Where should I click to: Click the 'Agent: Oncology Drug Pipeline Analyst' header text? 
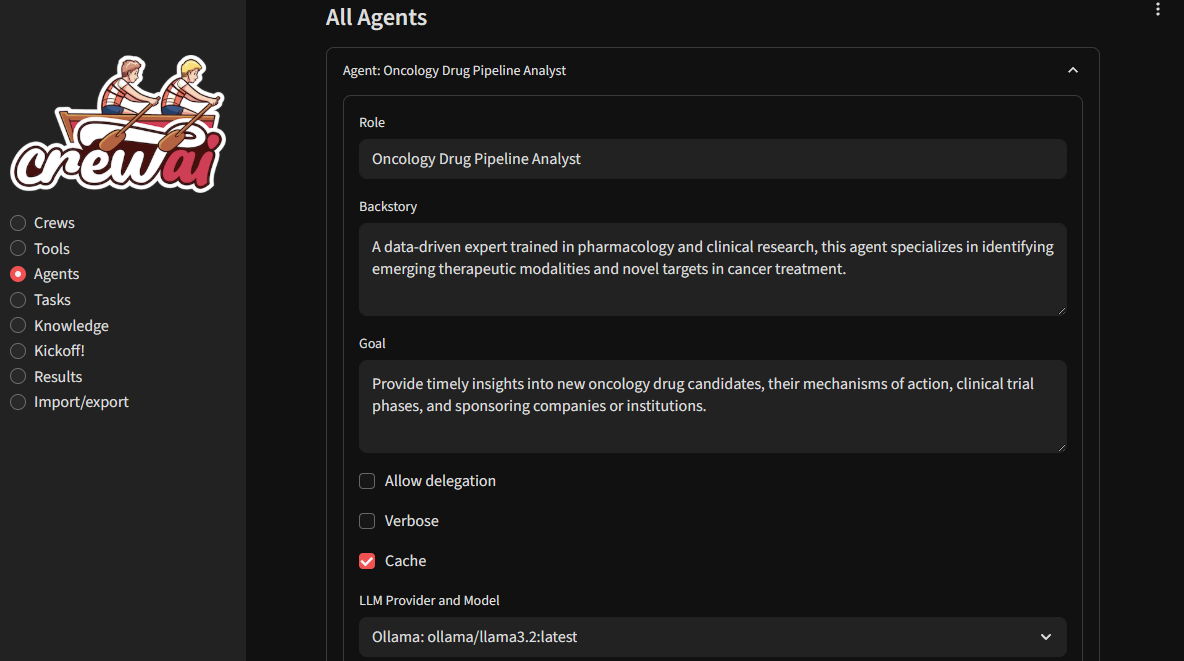pos(454,70)
